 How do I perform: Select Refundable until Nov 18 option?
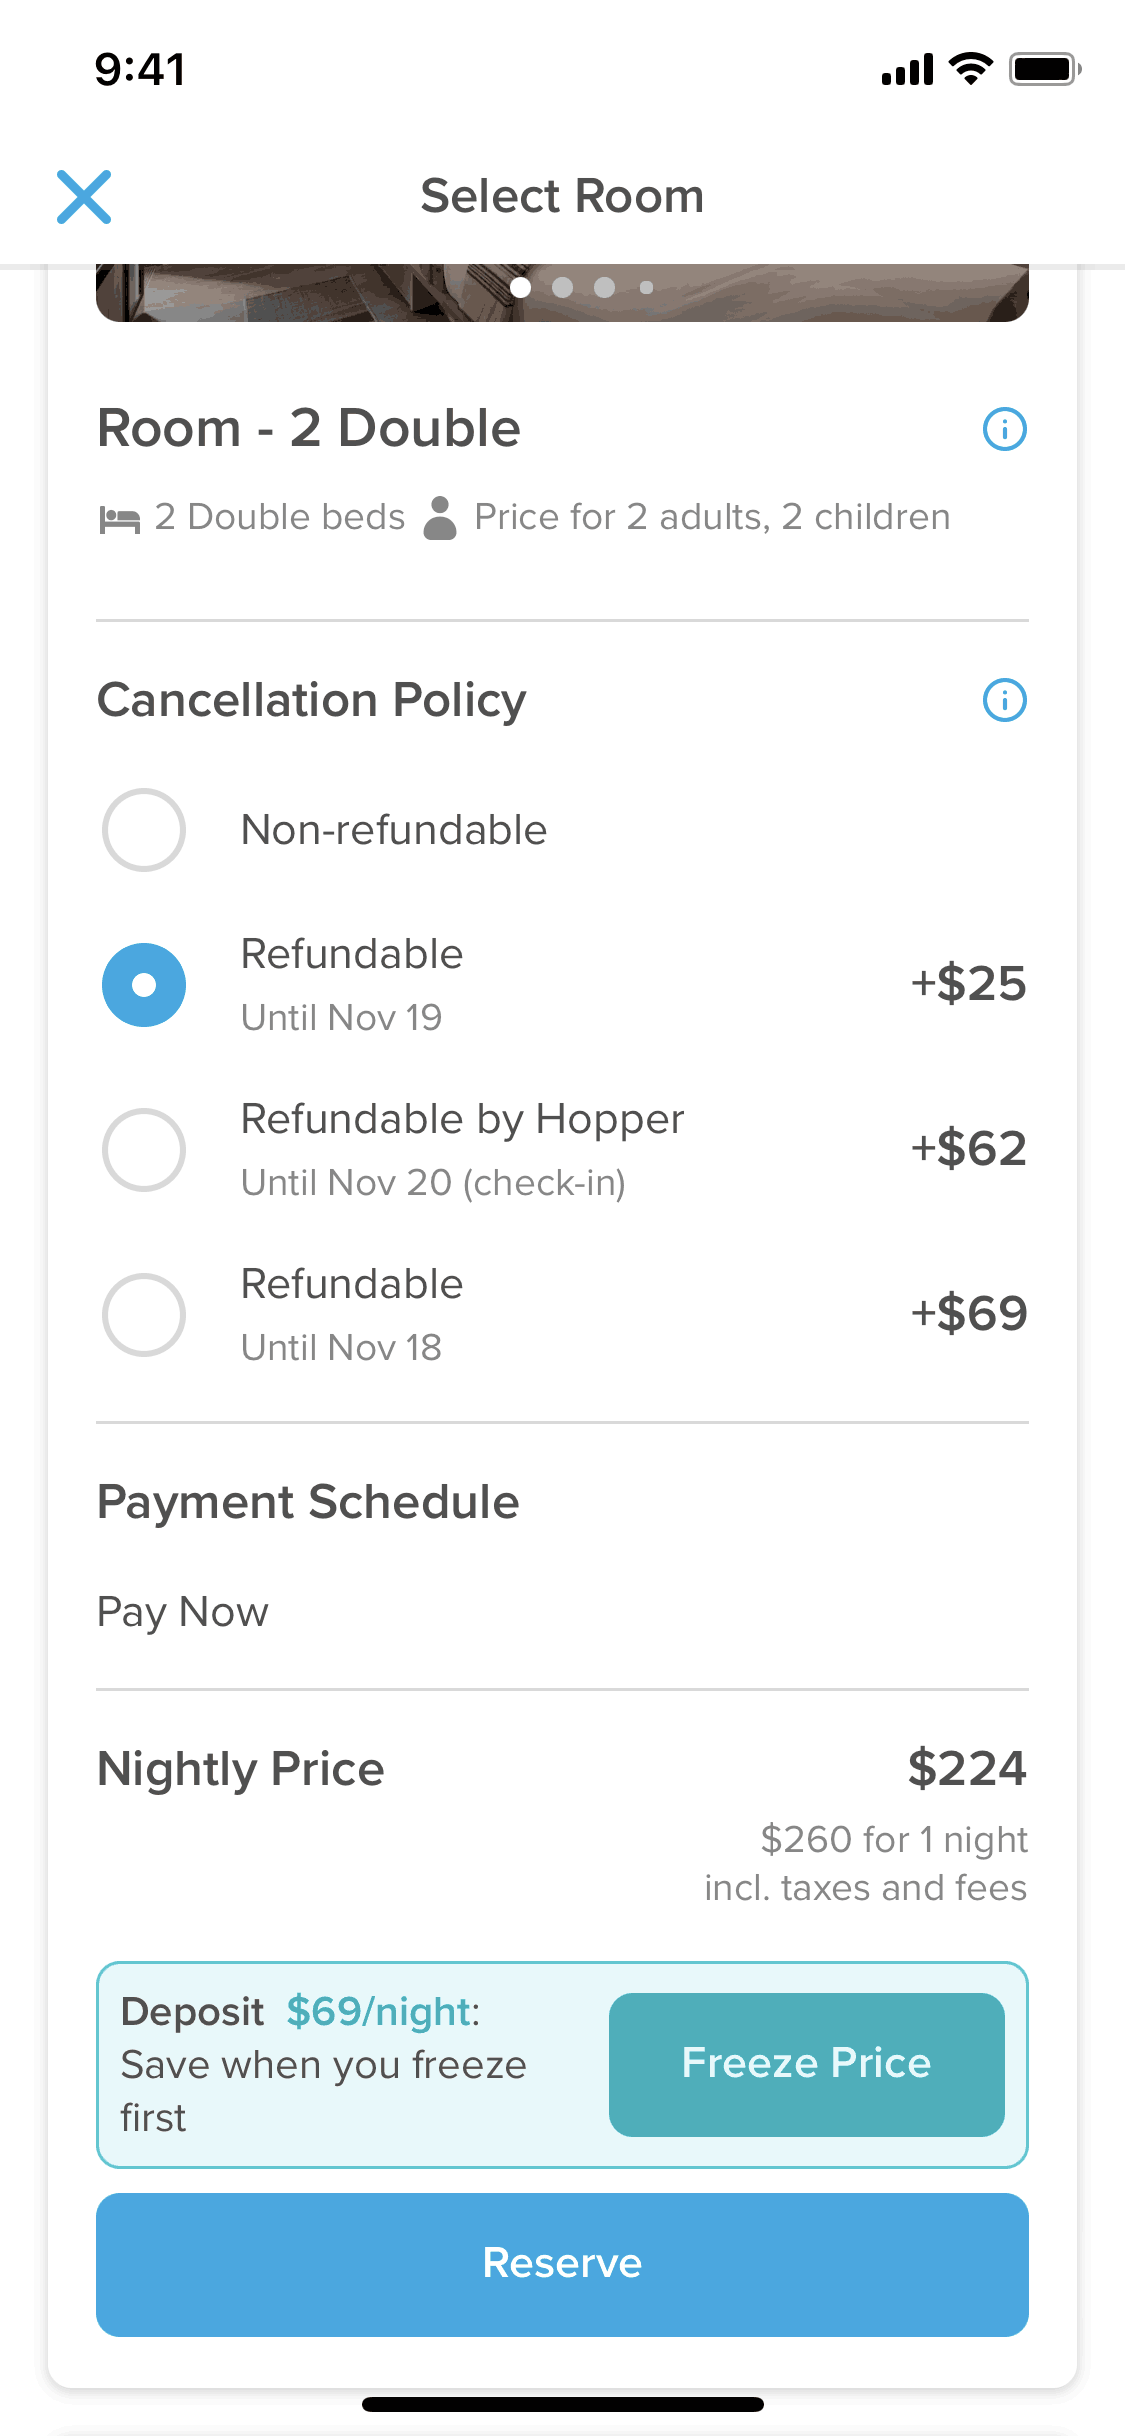click(x=144, y=1315)
